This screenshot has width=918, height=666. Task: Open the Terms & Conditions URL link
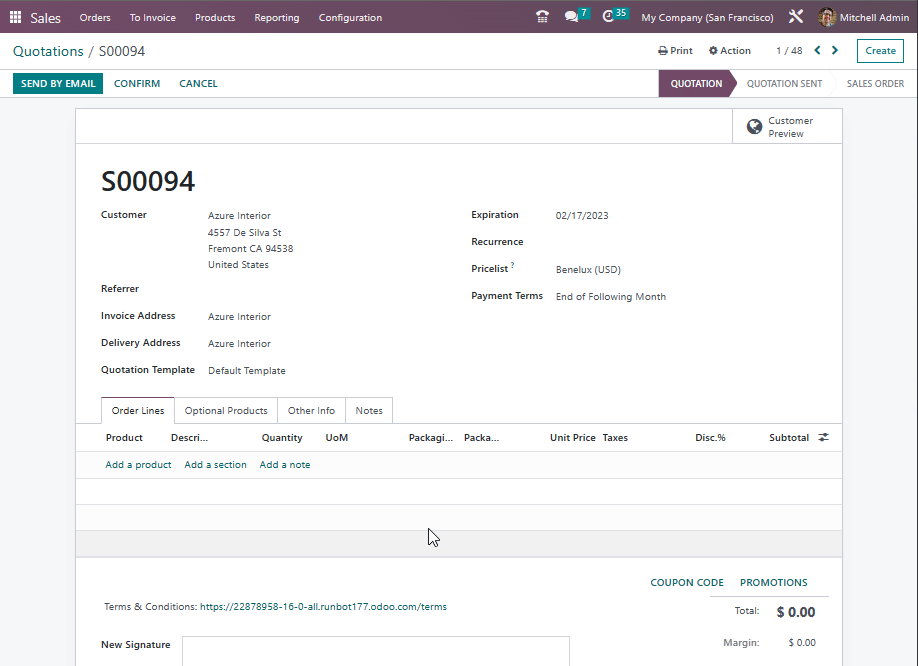pyautogui.click(x=323, y=606)
